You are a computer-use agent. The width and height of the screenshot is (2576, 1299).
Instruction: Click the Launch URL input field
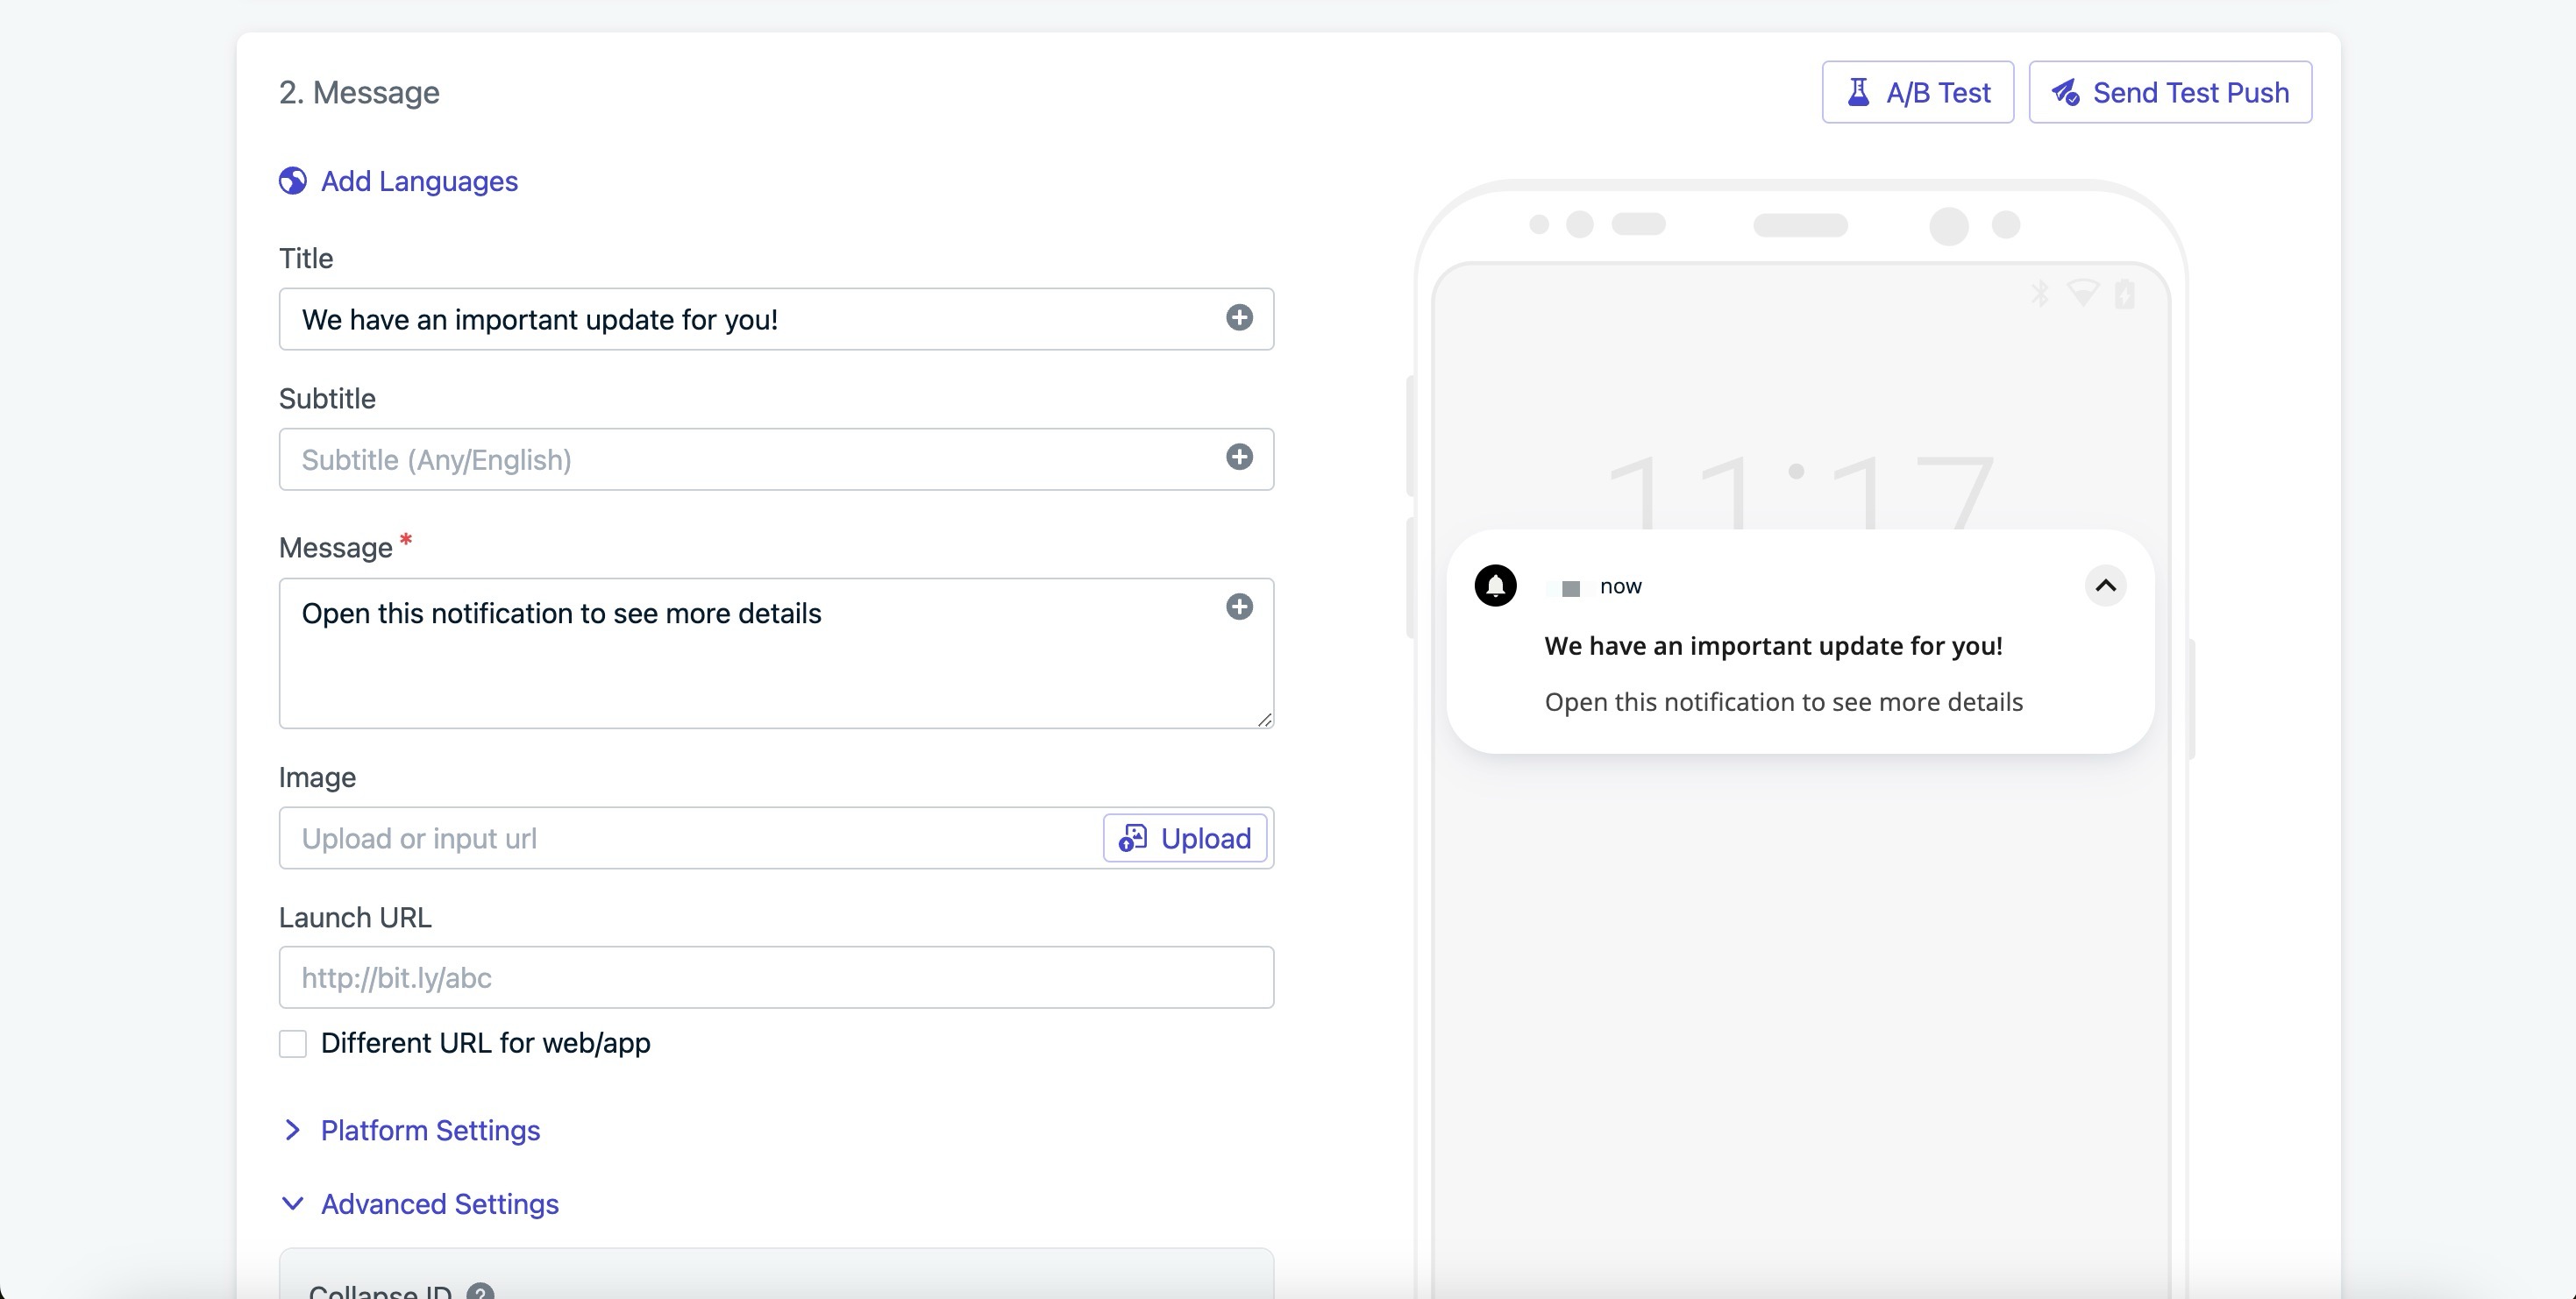point(776,977)
